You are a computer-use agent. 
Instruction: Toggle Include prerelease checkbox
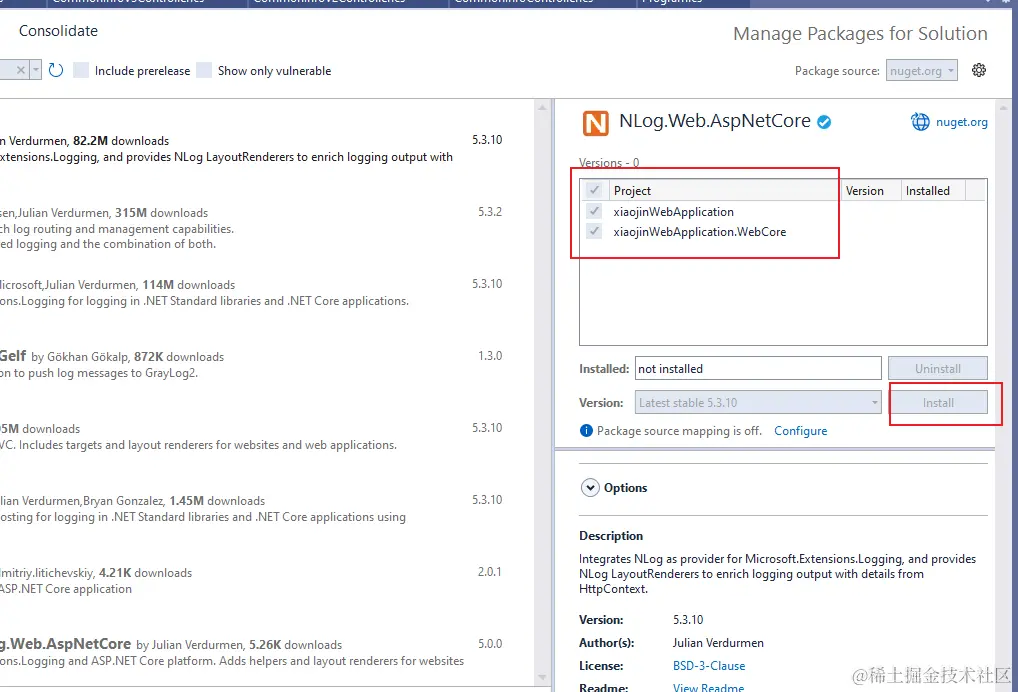(x=81, y=70)
